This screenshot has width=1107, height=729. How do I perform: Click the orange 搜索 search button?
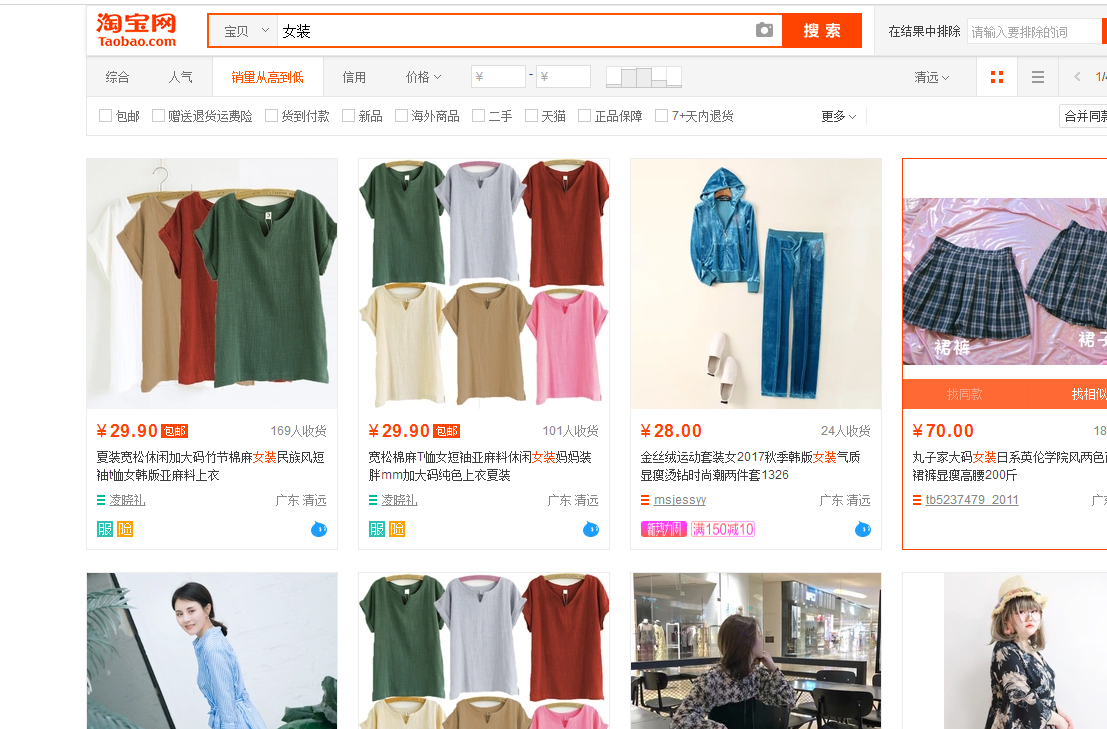click(x=821, y=30)
